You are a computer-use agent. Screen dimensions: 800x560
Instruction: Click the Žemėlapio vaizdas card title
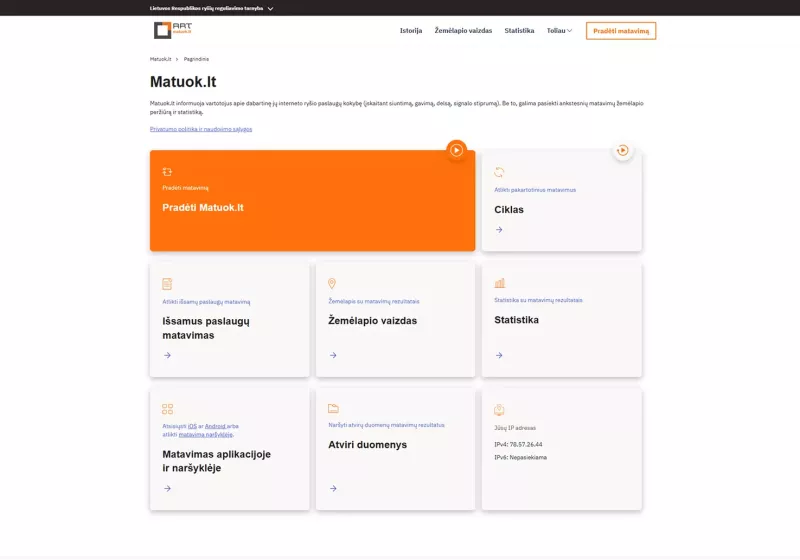372,321
